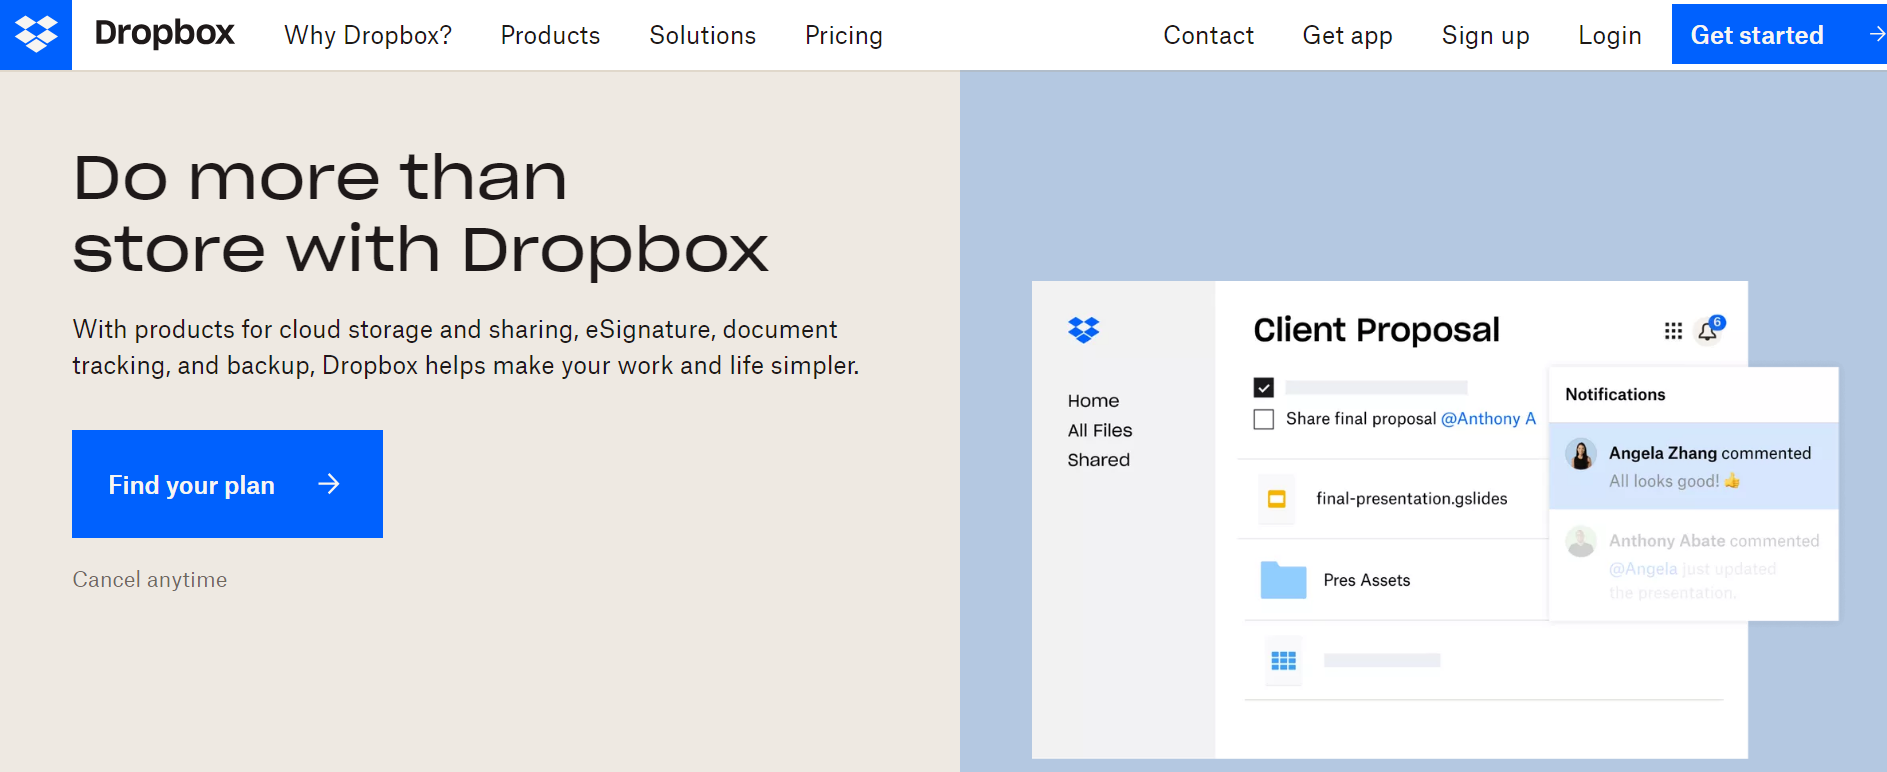
Task: Open the Products menu
Action: pyautogui.click(x=550, y=35)
